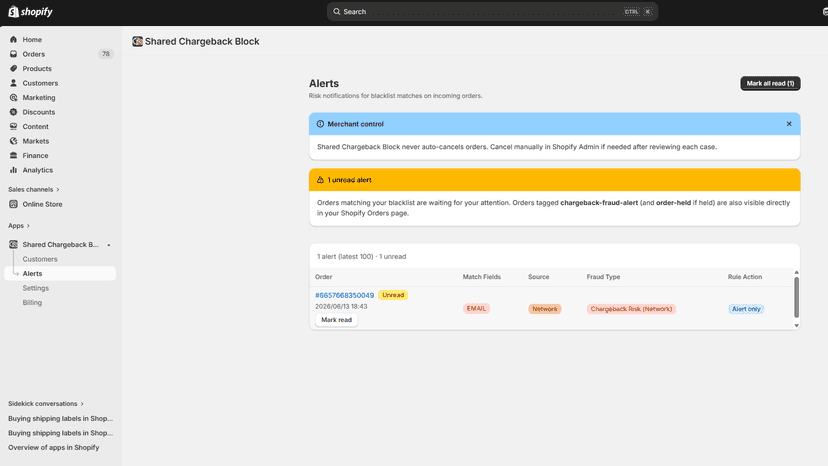Open the app's Customers subpage

click(40, 259)
